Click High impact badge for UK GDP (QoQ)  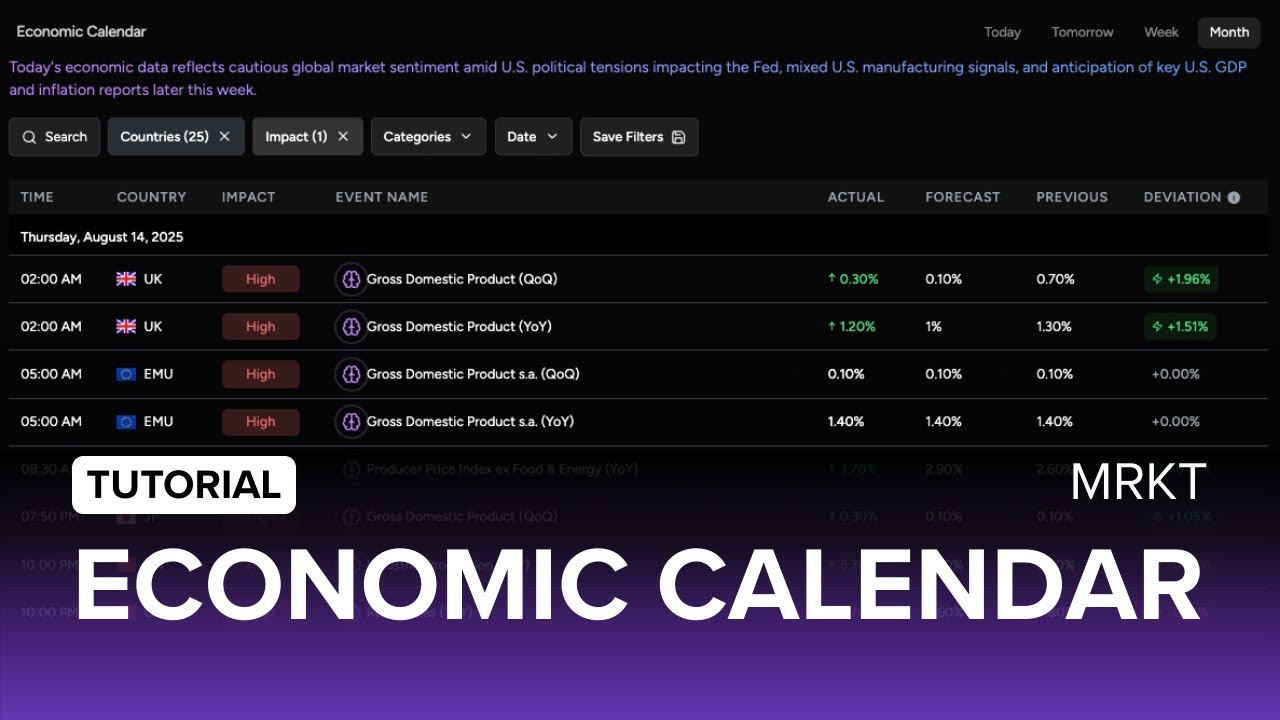pos(260,279)
